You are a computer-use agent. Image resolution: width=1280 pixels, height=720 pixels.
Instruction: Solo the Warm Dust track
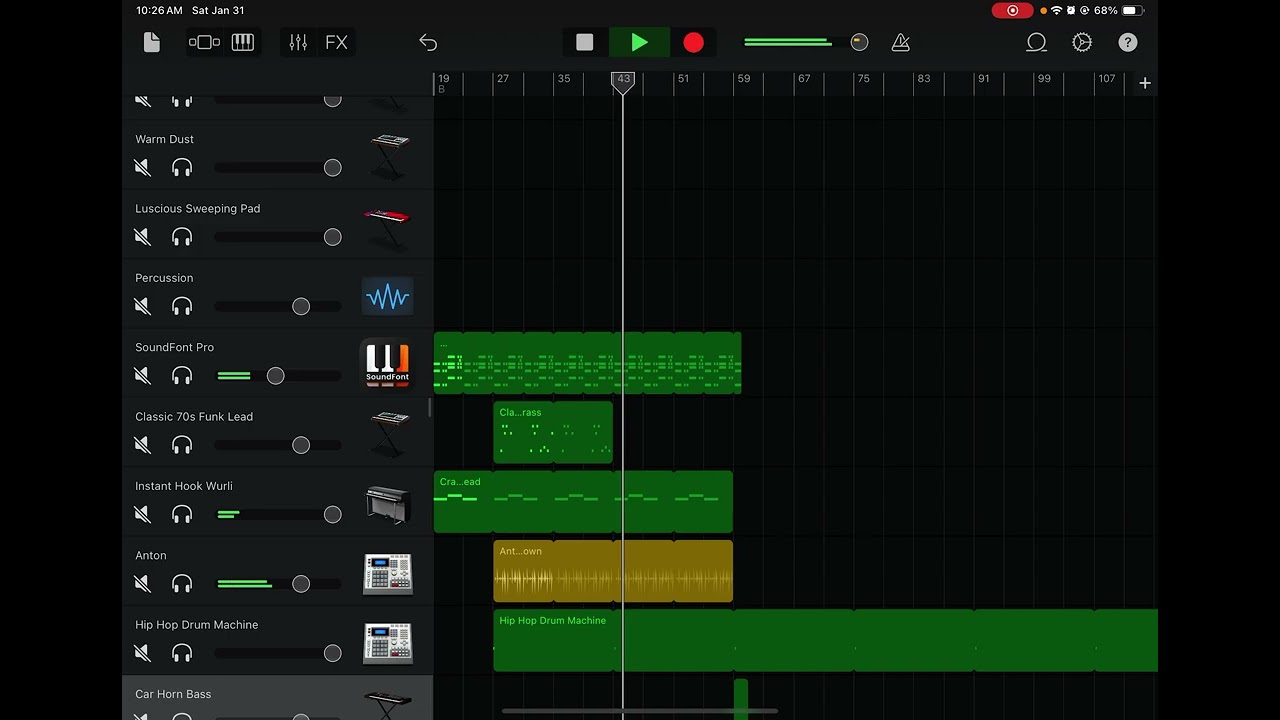pos(182,168)
